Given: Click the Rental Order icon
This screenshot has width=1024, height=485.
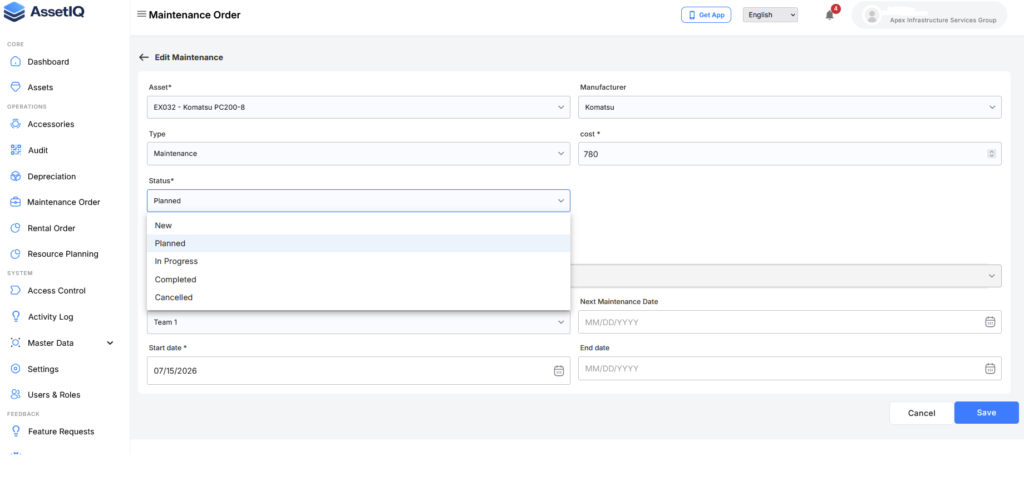Looking at the screenshot, I should 16,228.
